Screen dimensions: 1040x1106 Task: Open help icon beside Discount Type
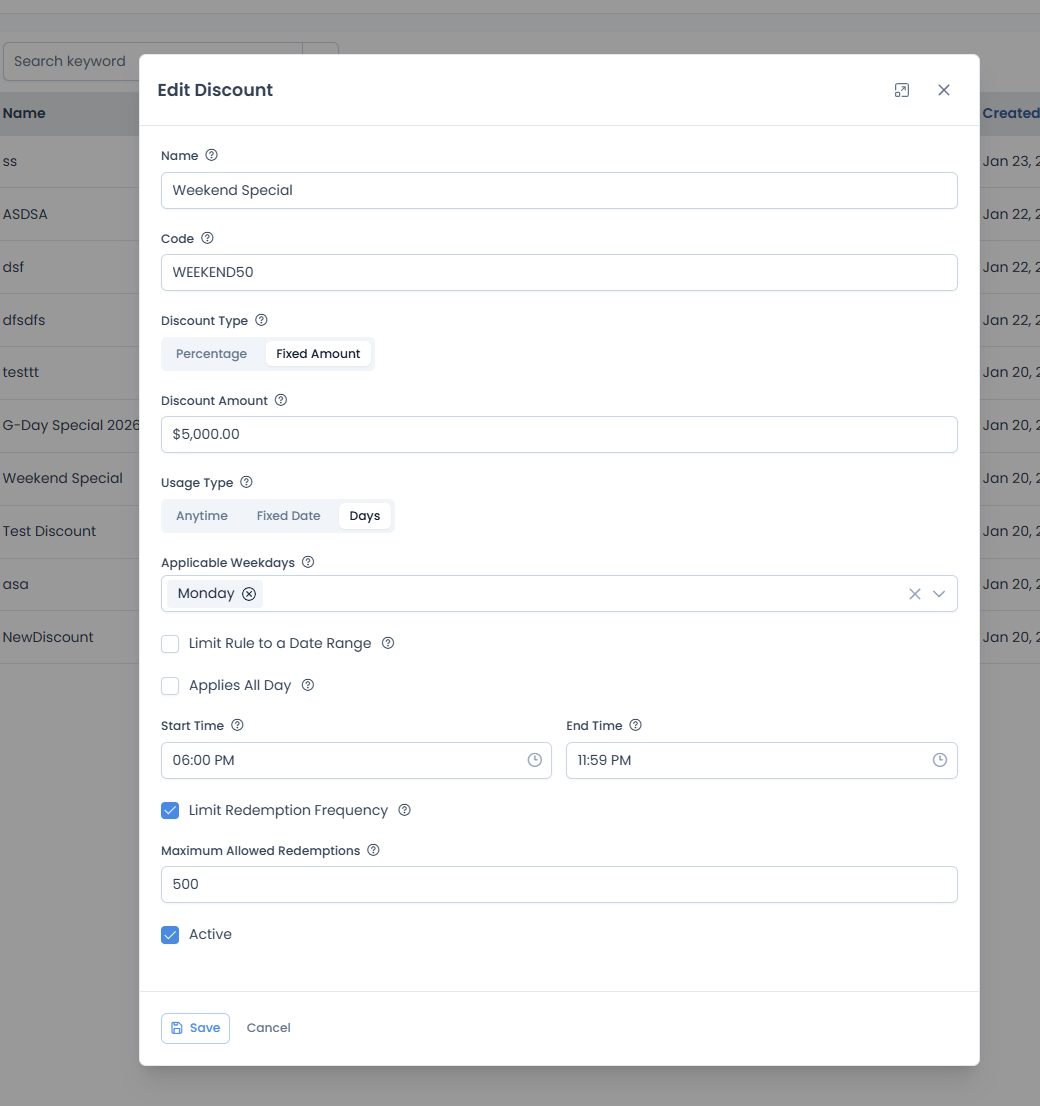point(261,320)
